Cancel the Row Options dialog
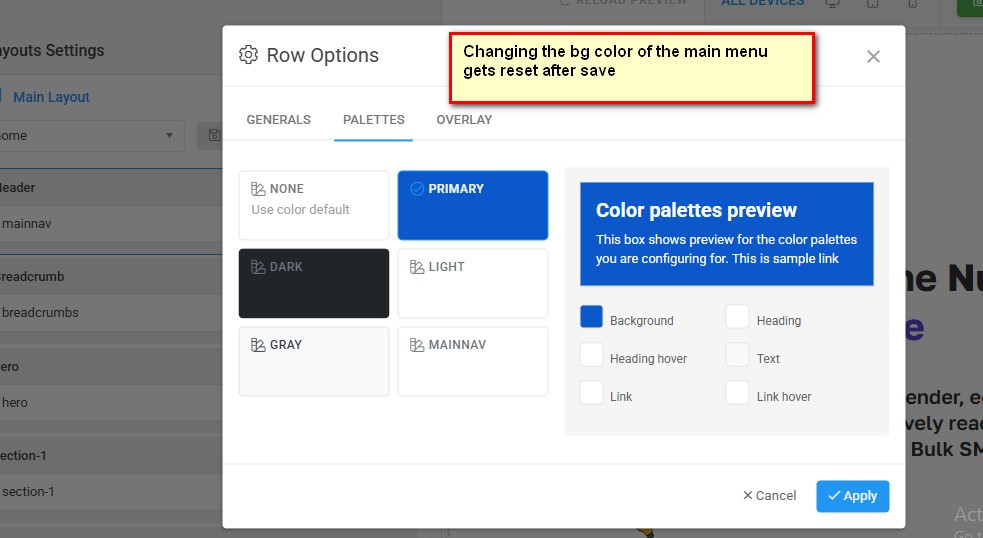This screenshot has height=538, width=983. point(769,496)
